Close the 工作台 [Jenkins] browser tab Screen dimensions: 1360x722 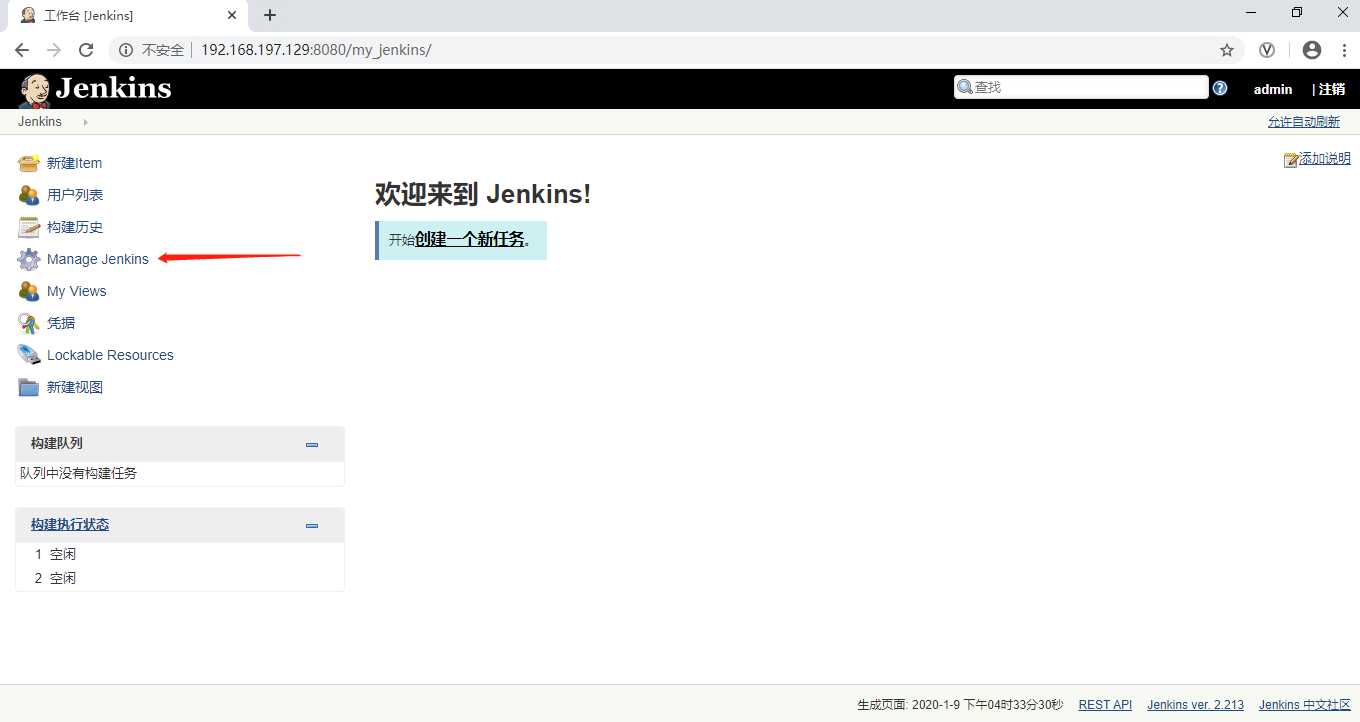click(232, 15)
